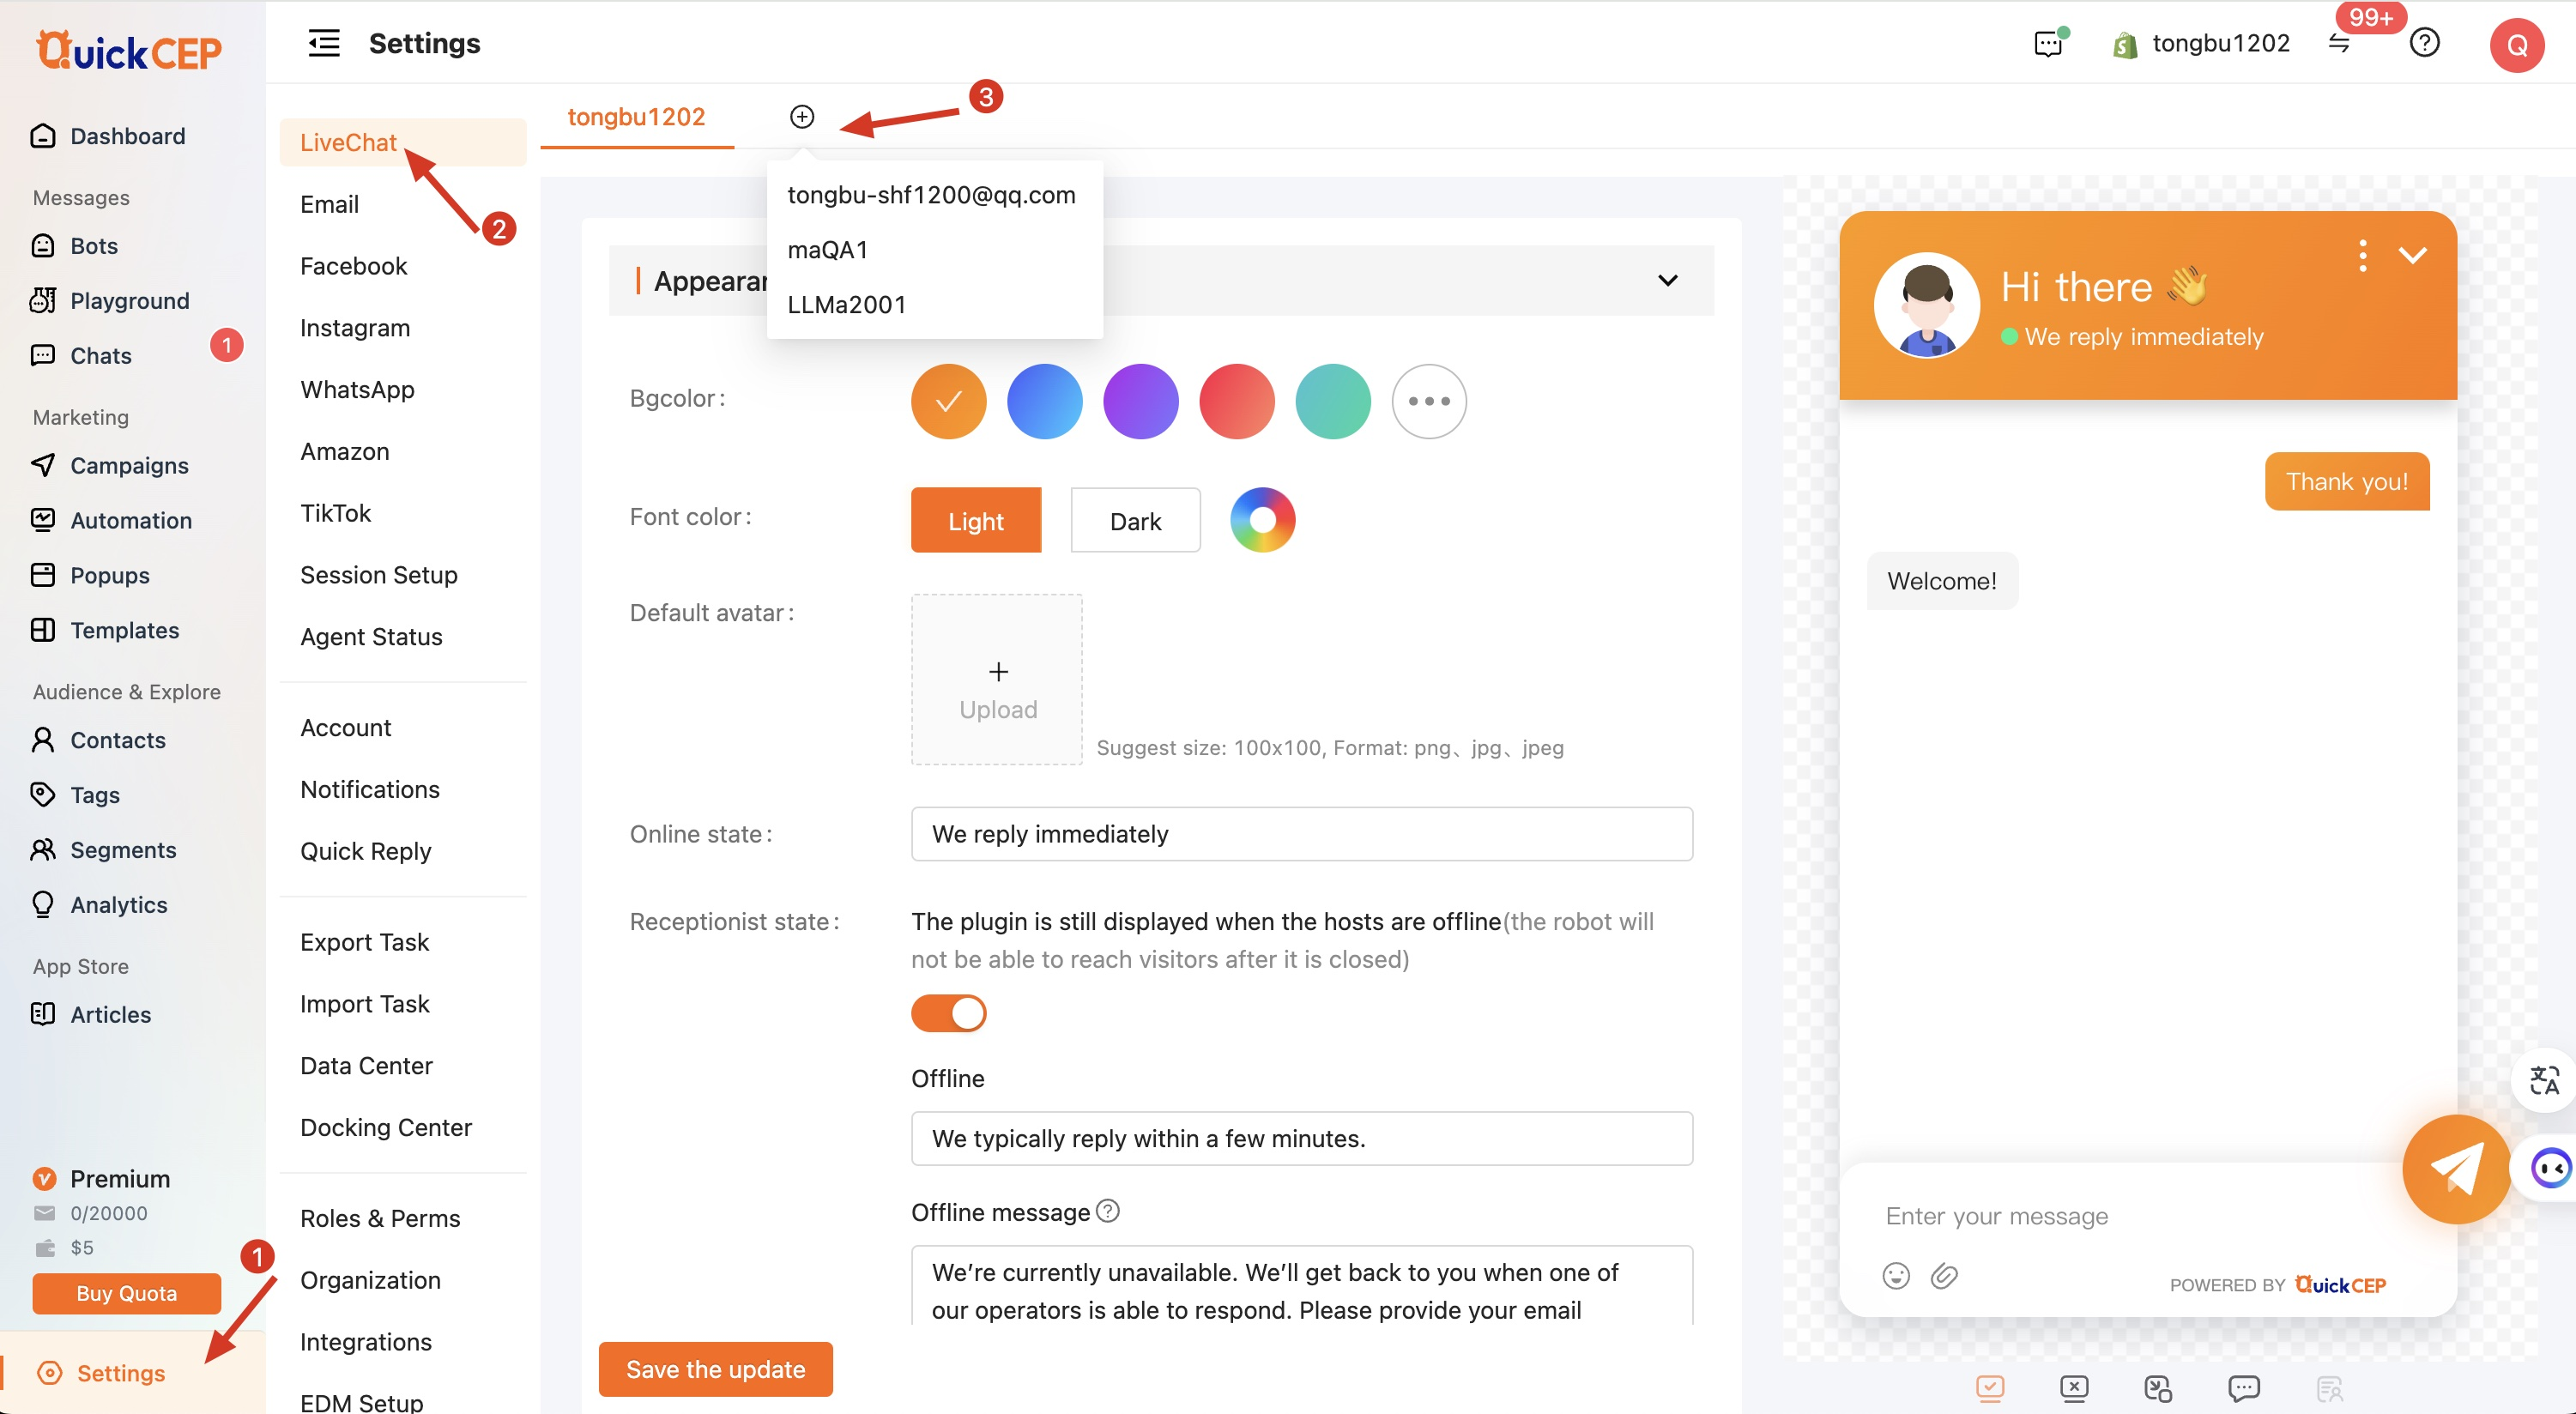Open Chats with one unread
The height and width of the screenshot is (1414, 2576).
pos(100,356)
